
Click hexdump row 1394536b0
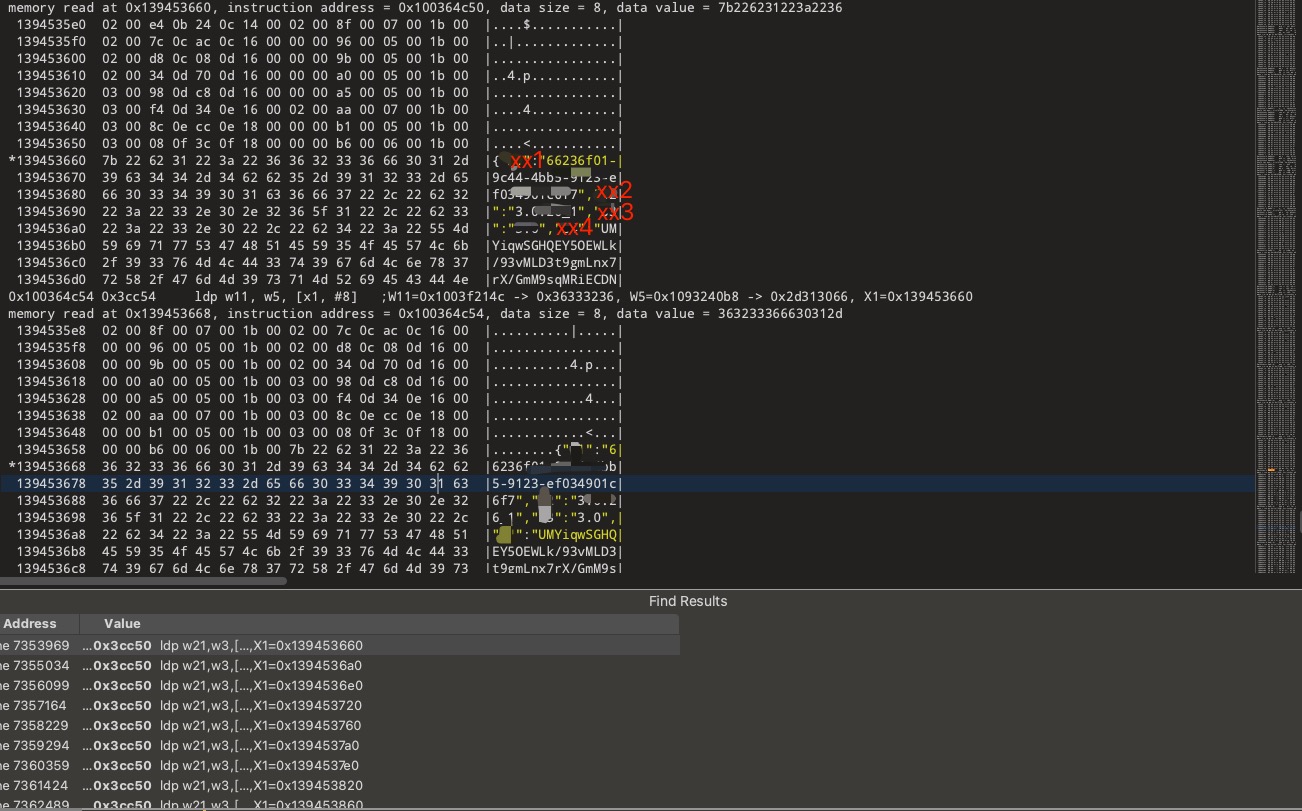pos(319,246)
